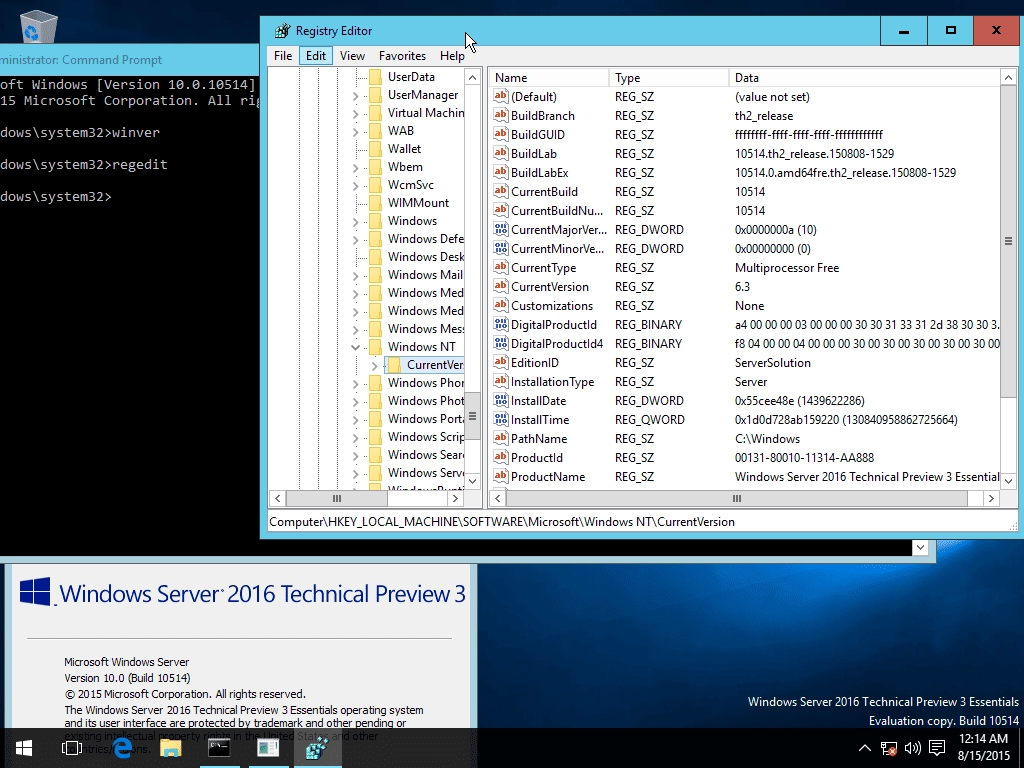Open File Explorer from the taskbar

[170, 748]
